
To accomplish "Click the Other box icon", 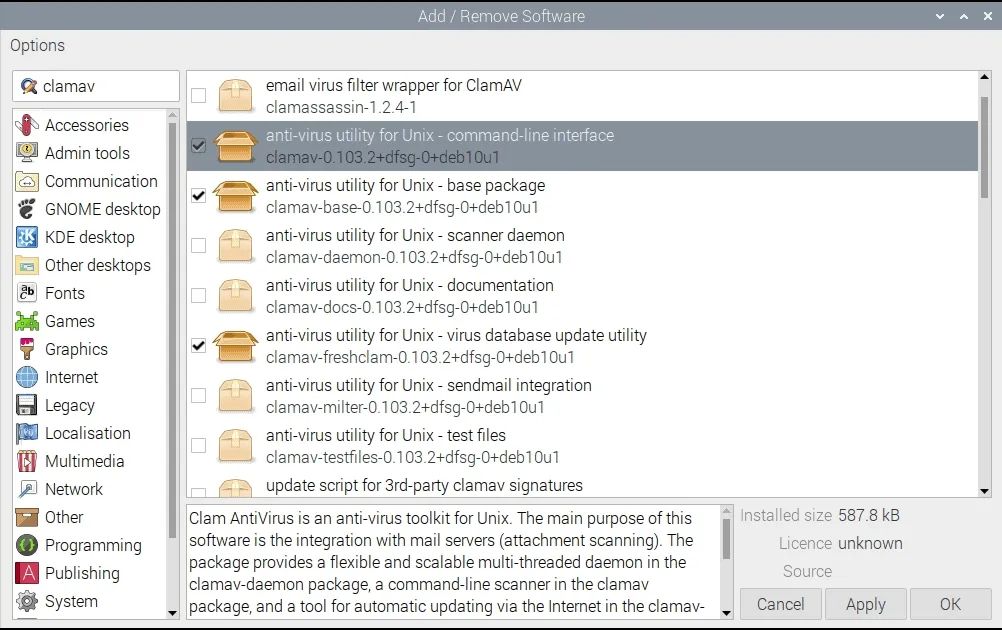I will (27, 517).
